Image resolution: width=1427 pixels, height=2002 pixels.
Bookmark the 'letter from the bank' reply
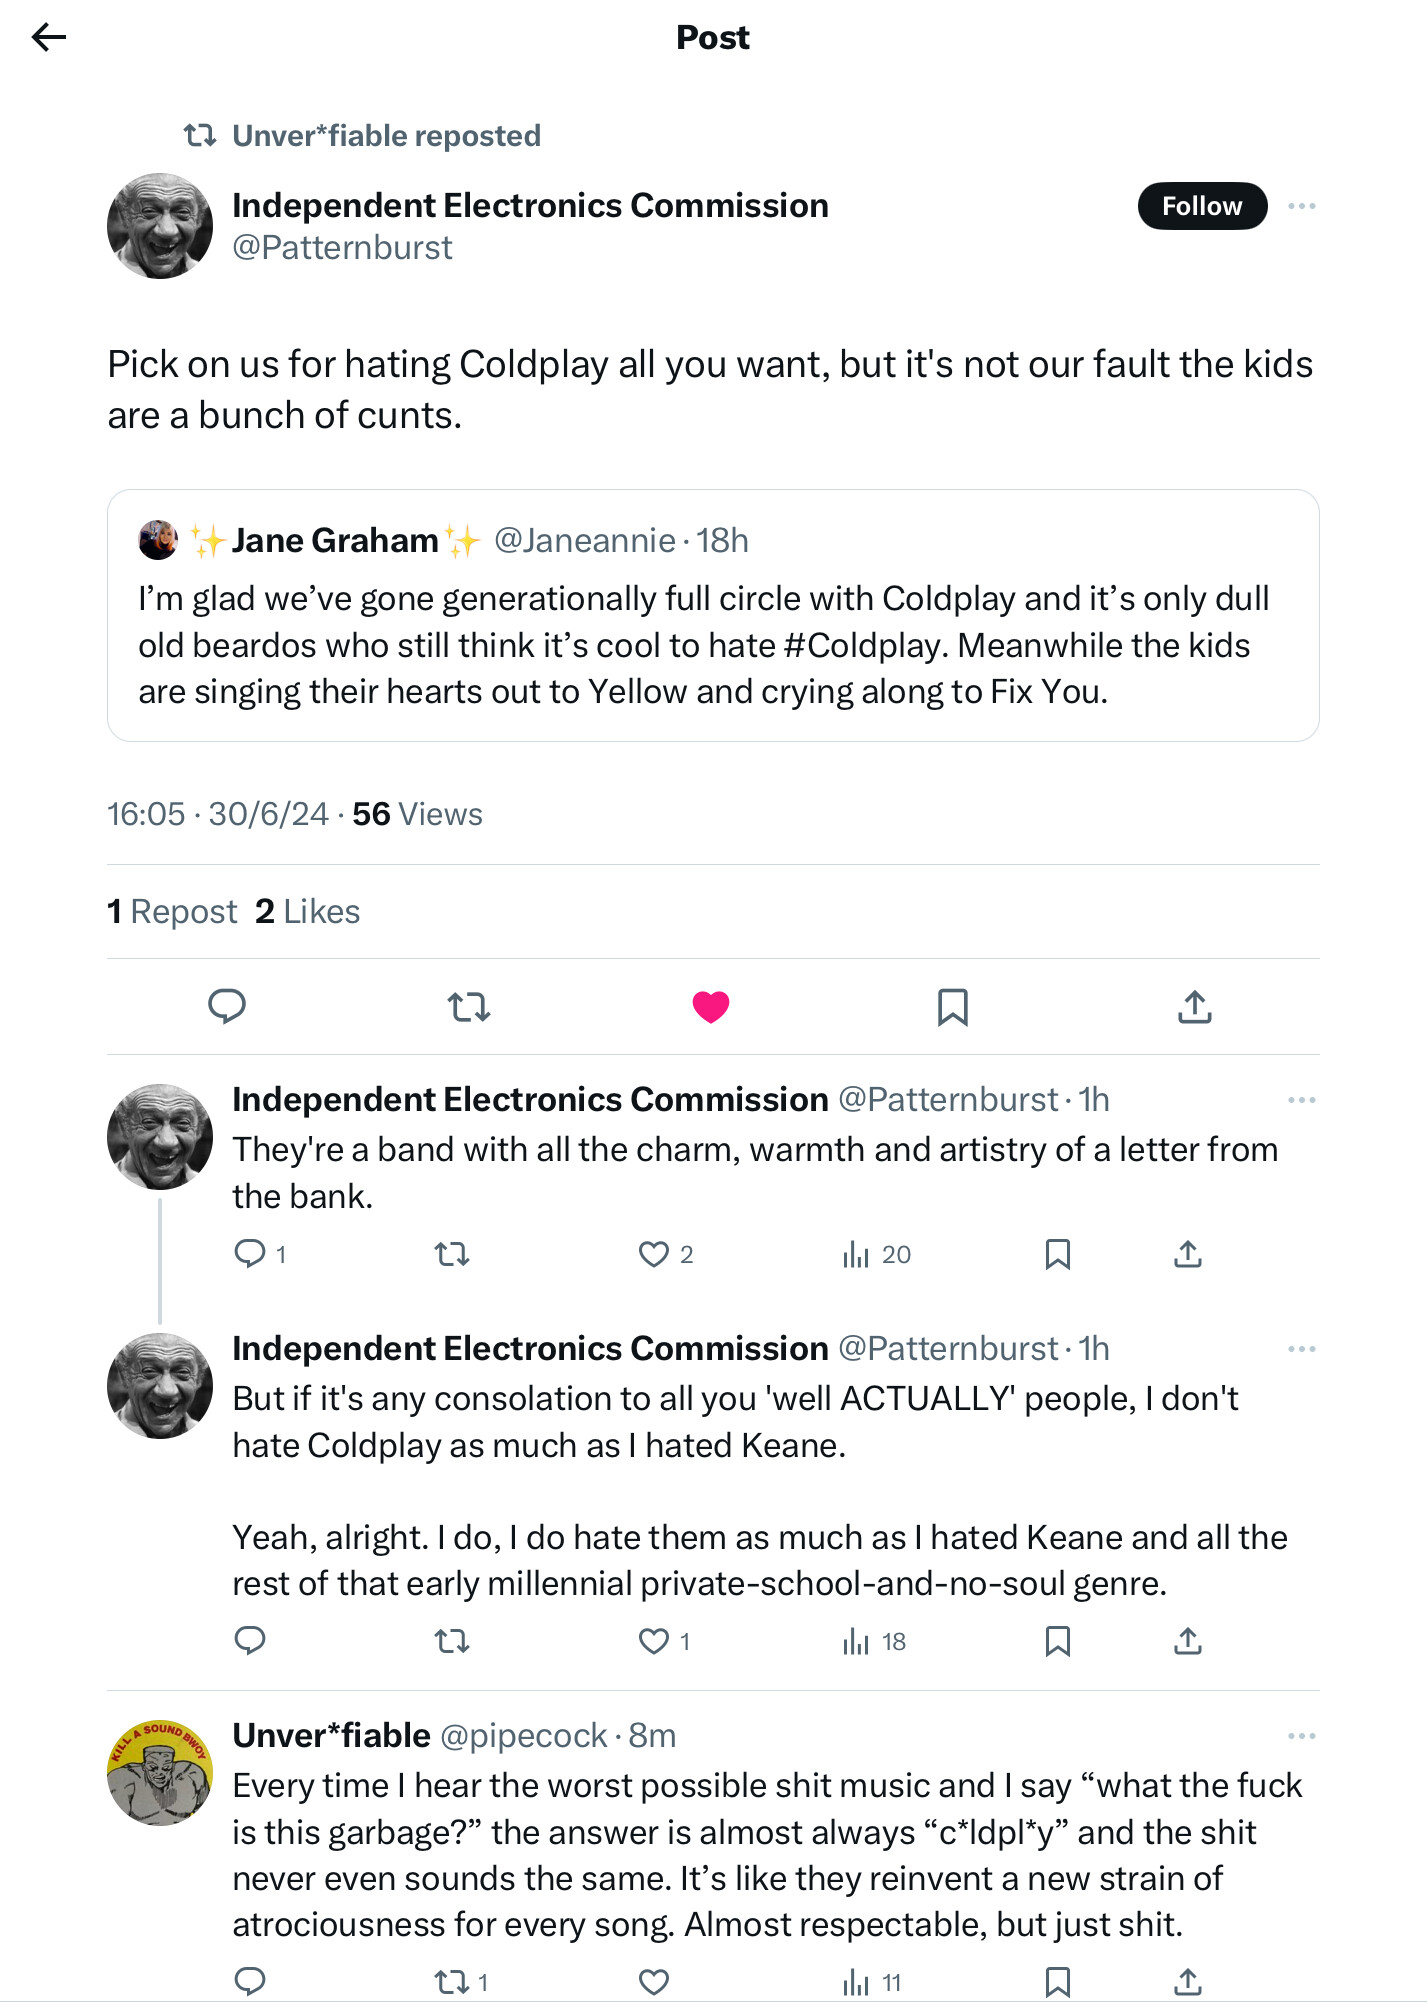[x=1057, y=1254]
